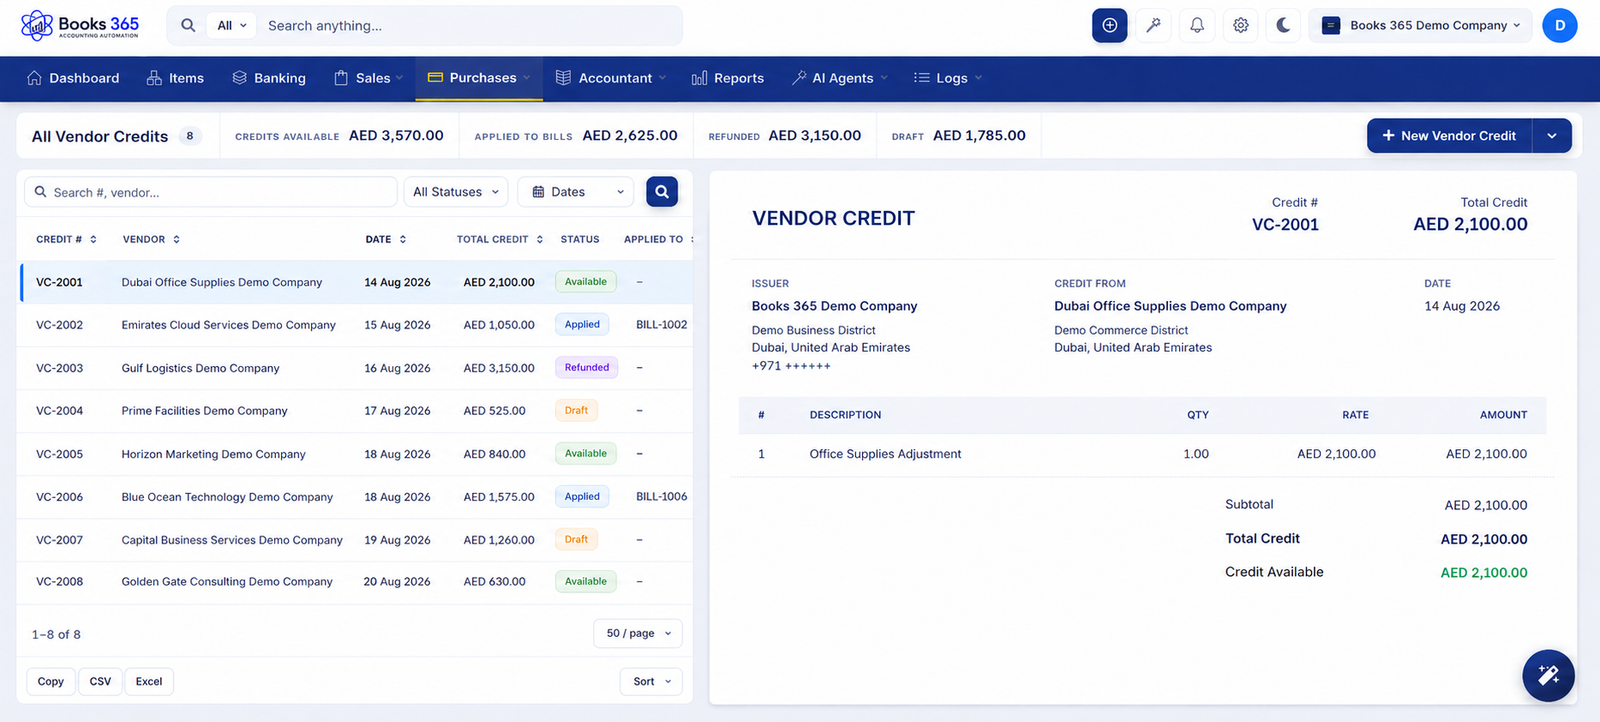Open the search scope All dropdown
Viewport: 1600px width, 722px height.
coord(232,26)
